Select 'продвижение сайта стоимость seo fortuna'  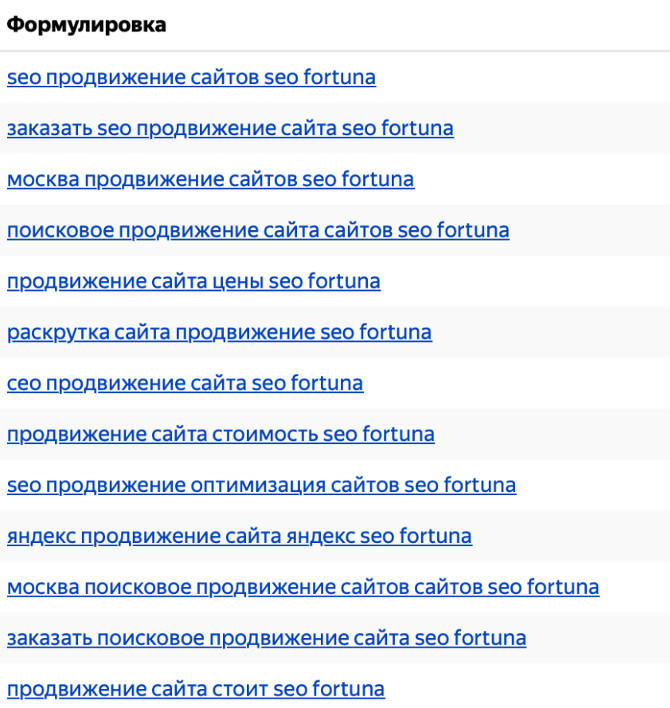point(221,434)
